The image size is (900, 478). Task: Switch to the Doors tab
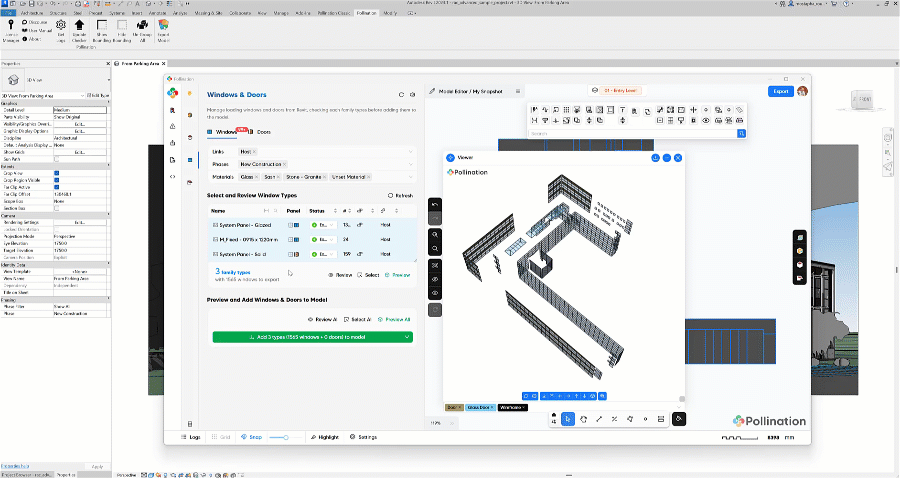pos(262,132)
